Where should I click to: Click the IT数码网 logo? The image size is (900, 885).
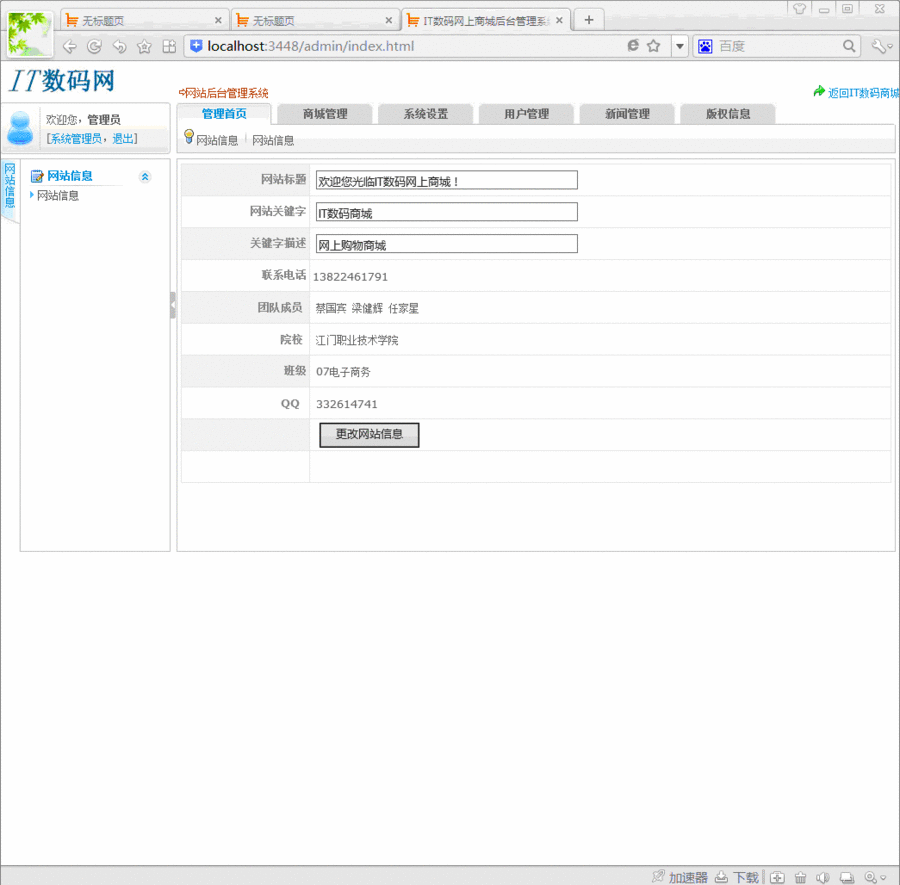tap(62, 80)
